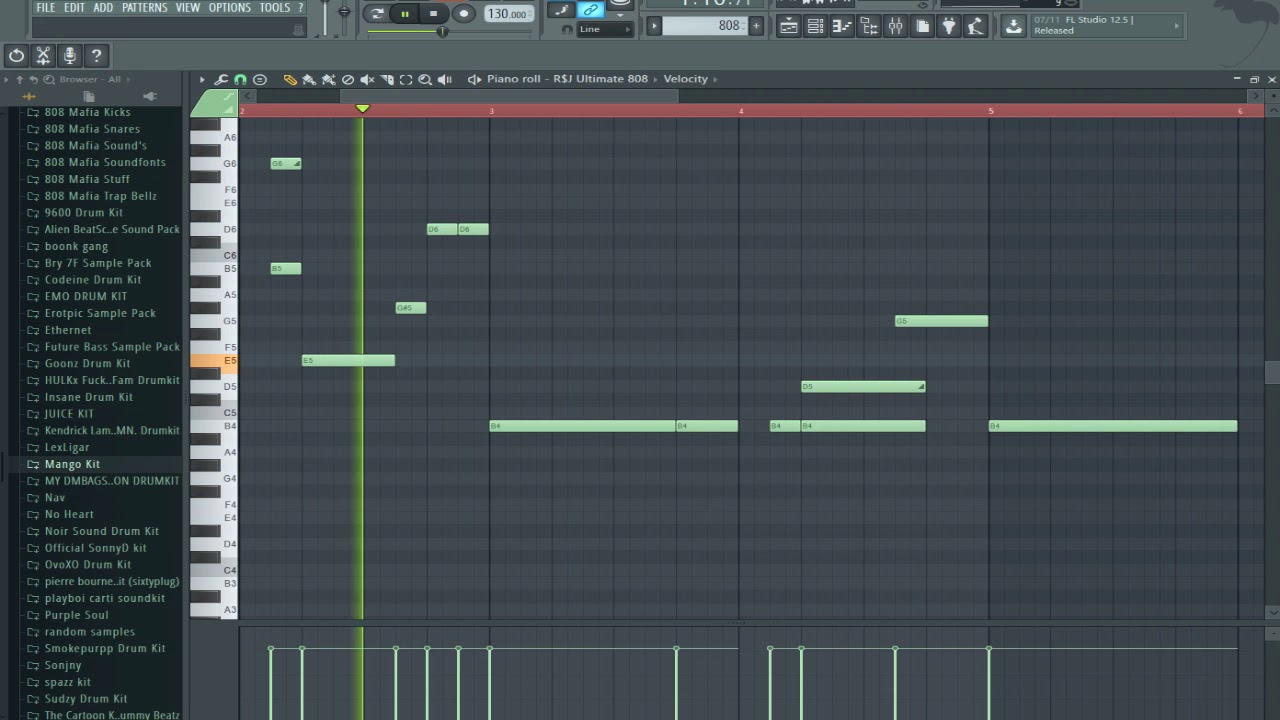
Task: Click the one-click audio recording microphone icon
Action: (69, 56)
